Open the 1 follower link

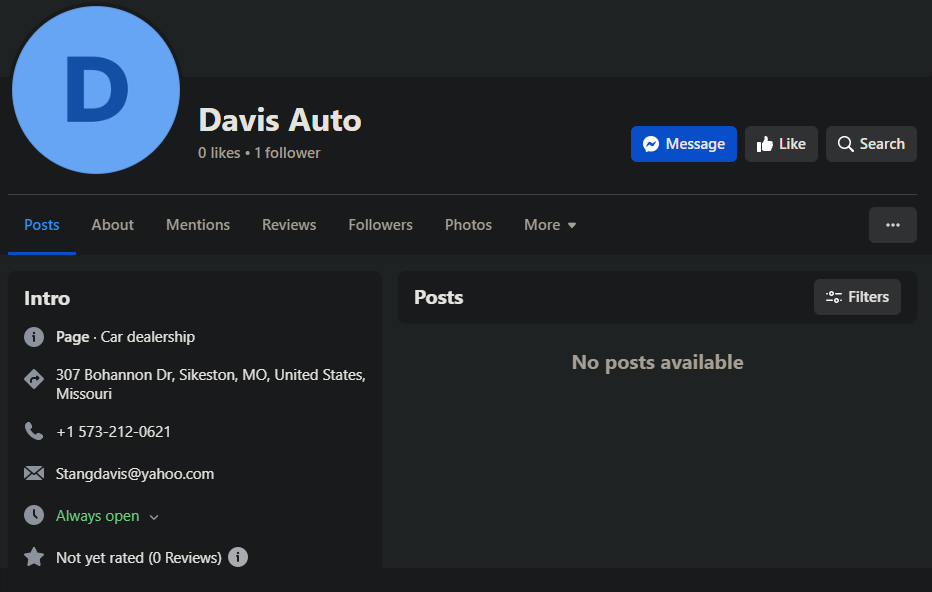click(287, 153)
